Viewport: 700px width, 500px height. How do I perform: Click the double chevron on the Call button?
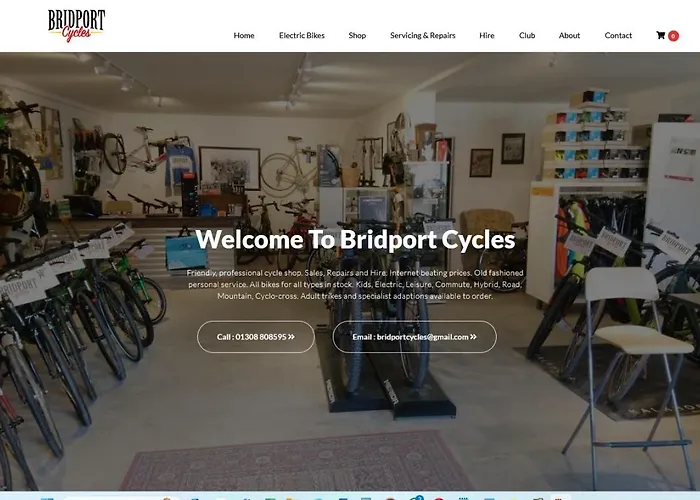pyautogui.click(x=292, y=337)
